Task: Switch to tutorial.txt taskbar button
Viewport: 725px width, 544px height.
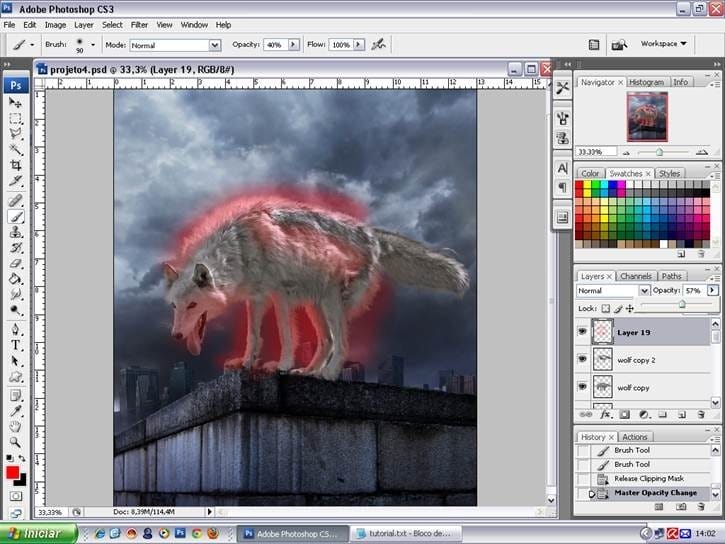Action: pyautogui.click(x=406, y=533)
